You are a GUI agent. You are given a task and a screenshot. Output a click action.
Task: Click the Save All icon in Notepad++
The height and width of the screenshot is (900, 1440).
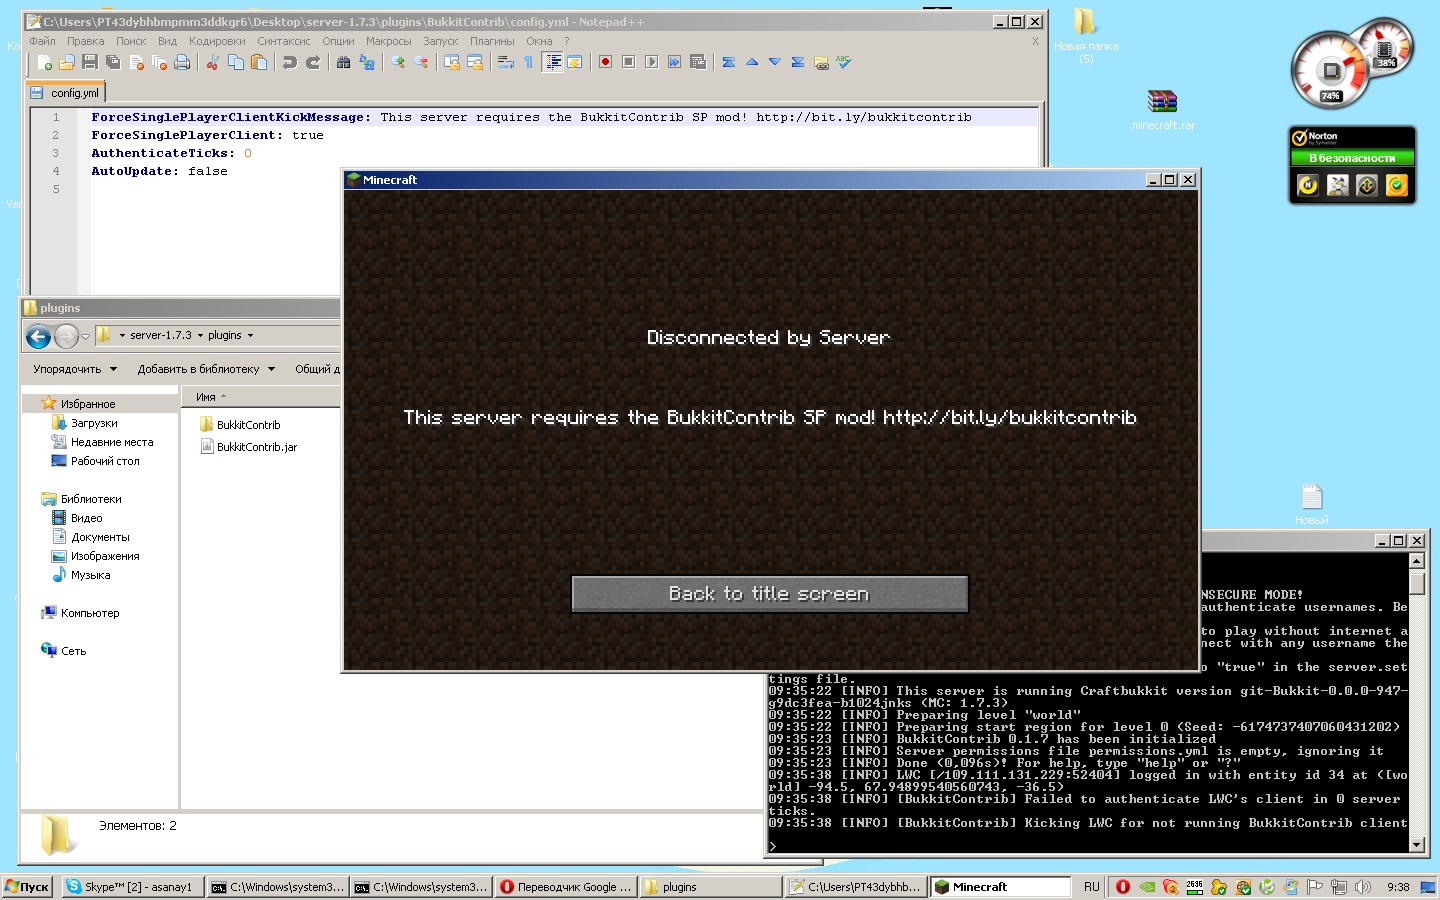tap(113, 62)
